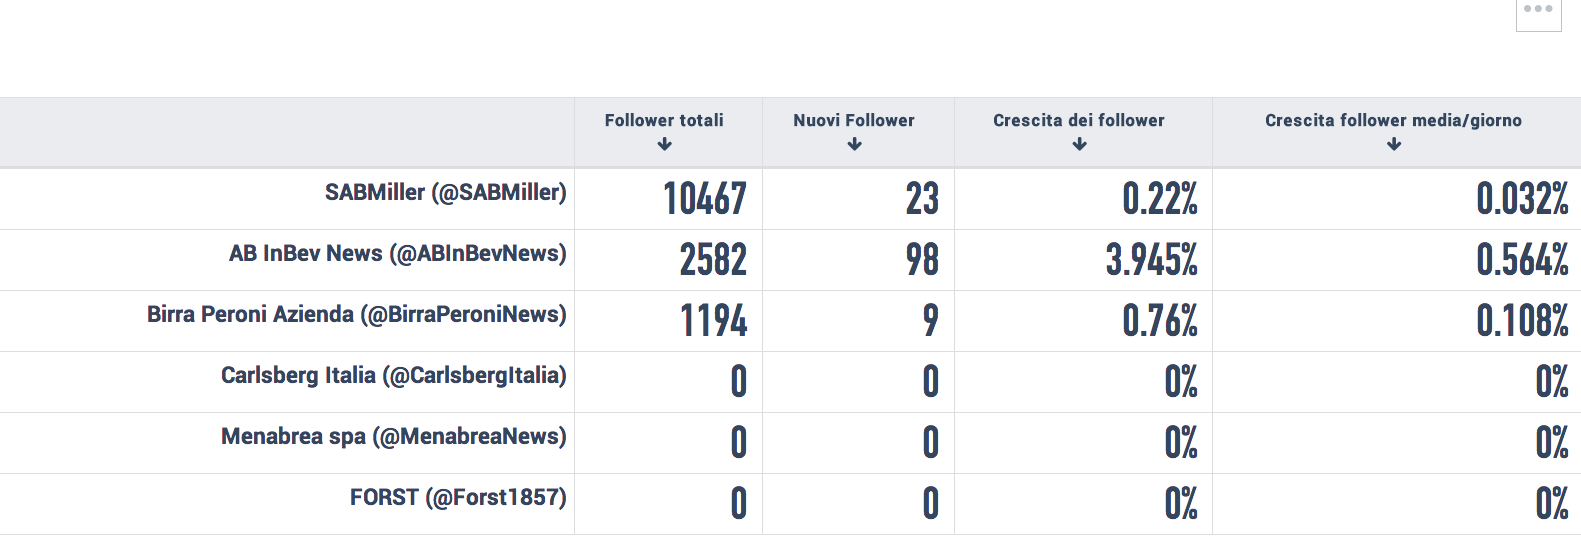Select Birra Peroni daily growth 0.108%
The image size is (1581, 551).
coord(1522,321)
